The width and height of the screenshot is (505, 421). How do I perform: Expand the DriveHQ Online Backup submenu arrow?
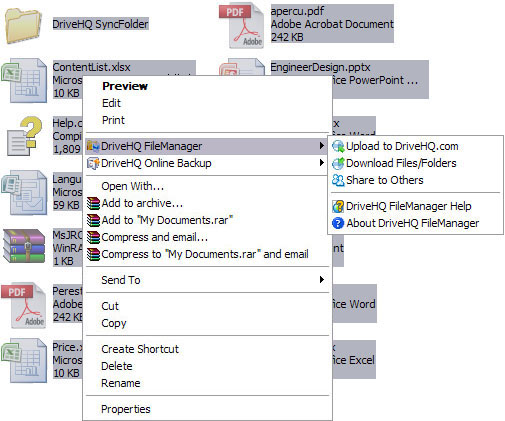coord(321,163)
